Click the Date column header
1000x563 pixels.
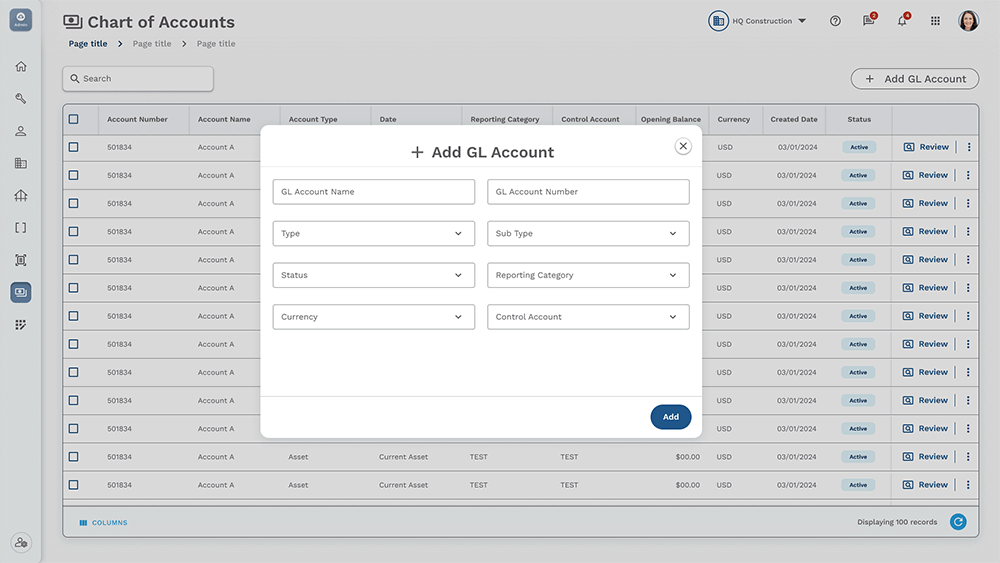(x=388, y=119)
